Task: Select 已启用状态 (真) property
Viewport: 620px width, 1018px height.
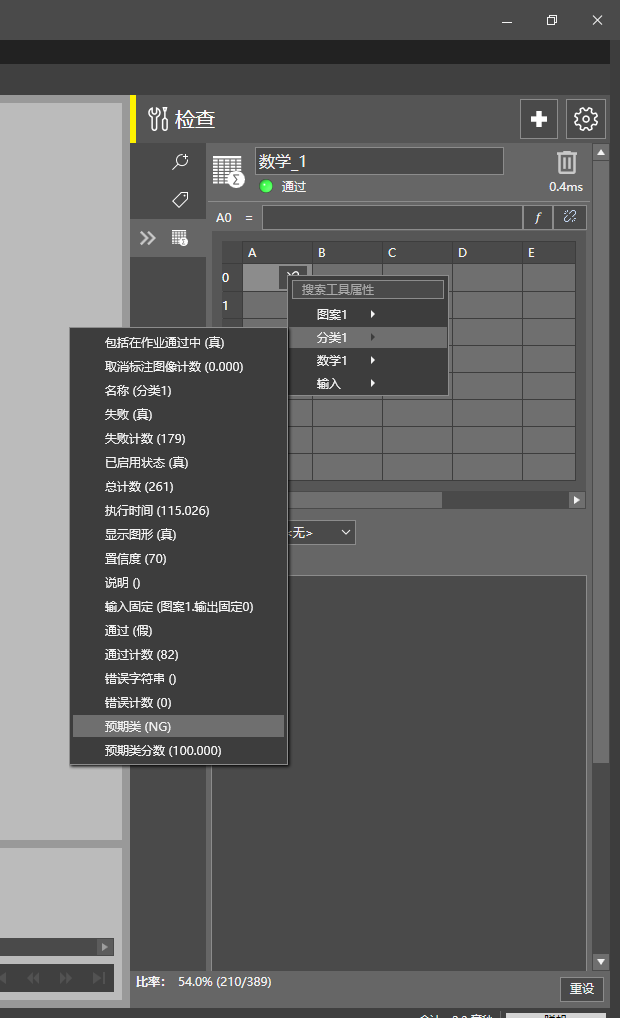Action: click(x=179, y=463)
